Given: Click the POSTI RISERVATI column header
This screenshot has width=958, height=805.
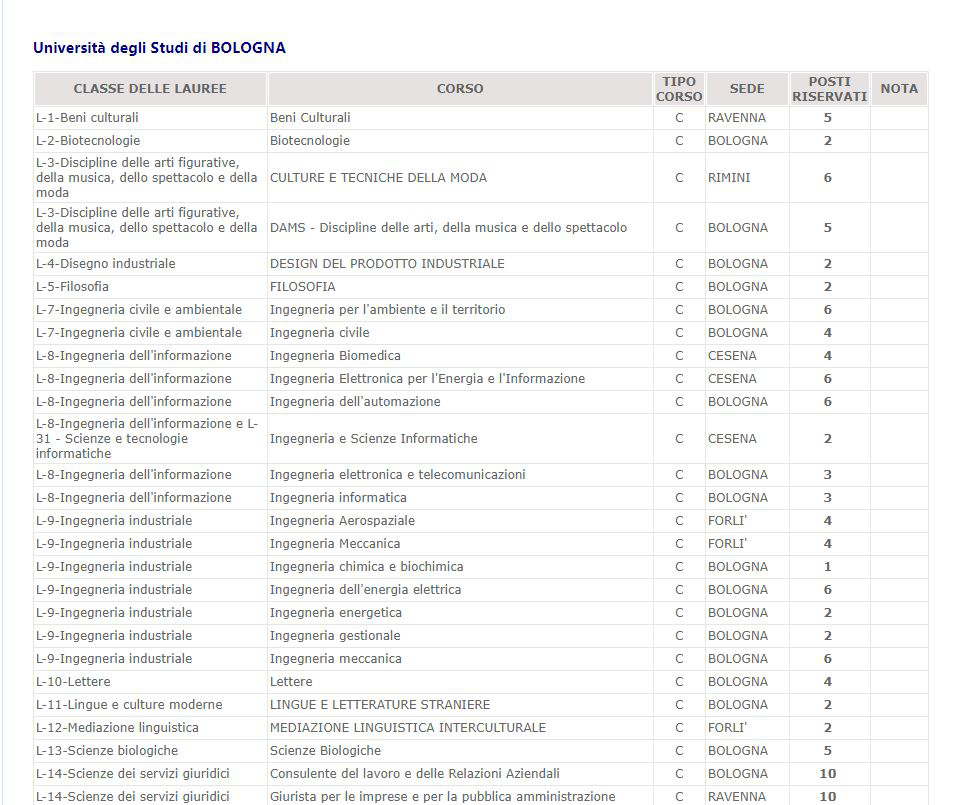Looking at the screenshot, I should pos(829,89).
